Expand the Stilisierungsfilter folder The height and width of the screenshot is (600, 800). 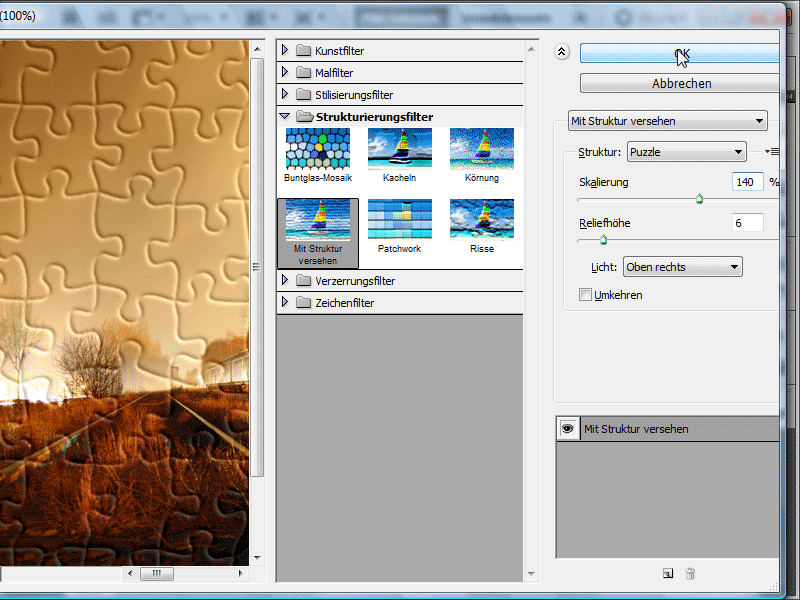coord(285,94)
